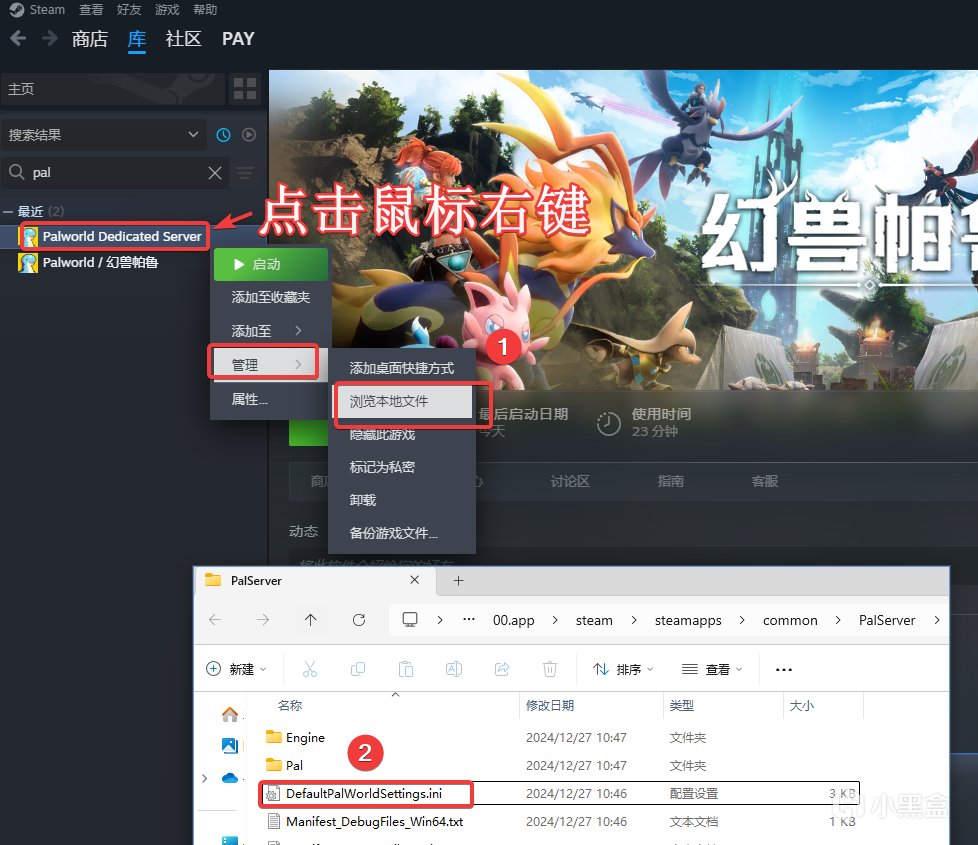Click 启动 in the context menu

(x=271, y=264)
